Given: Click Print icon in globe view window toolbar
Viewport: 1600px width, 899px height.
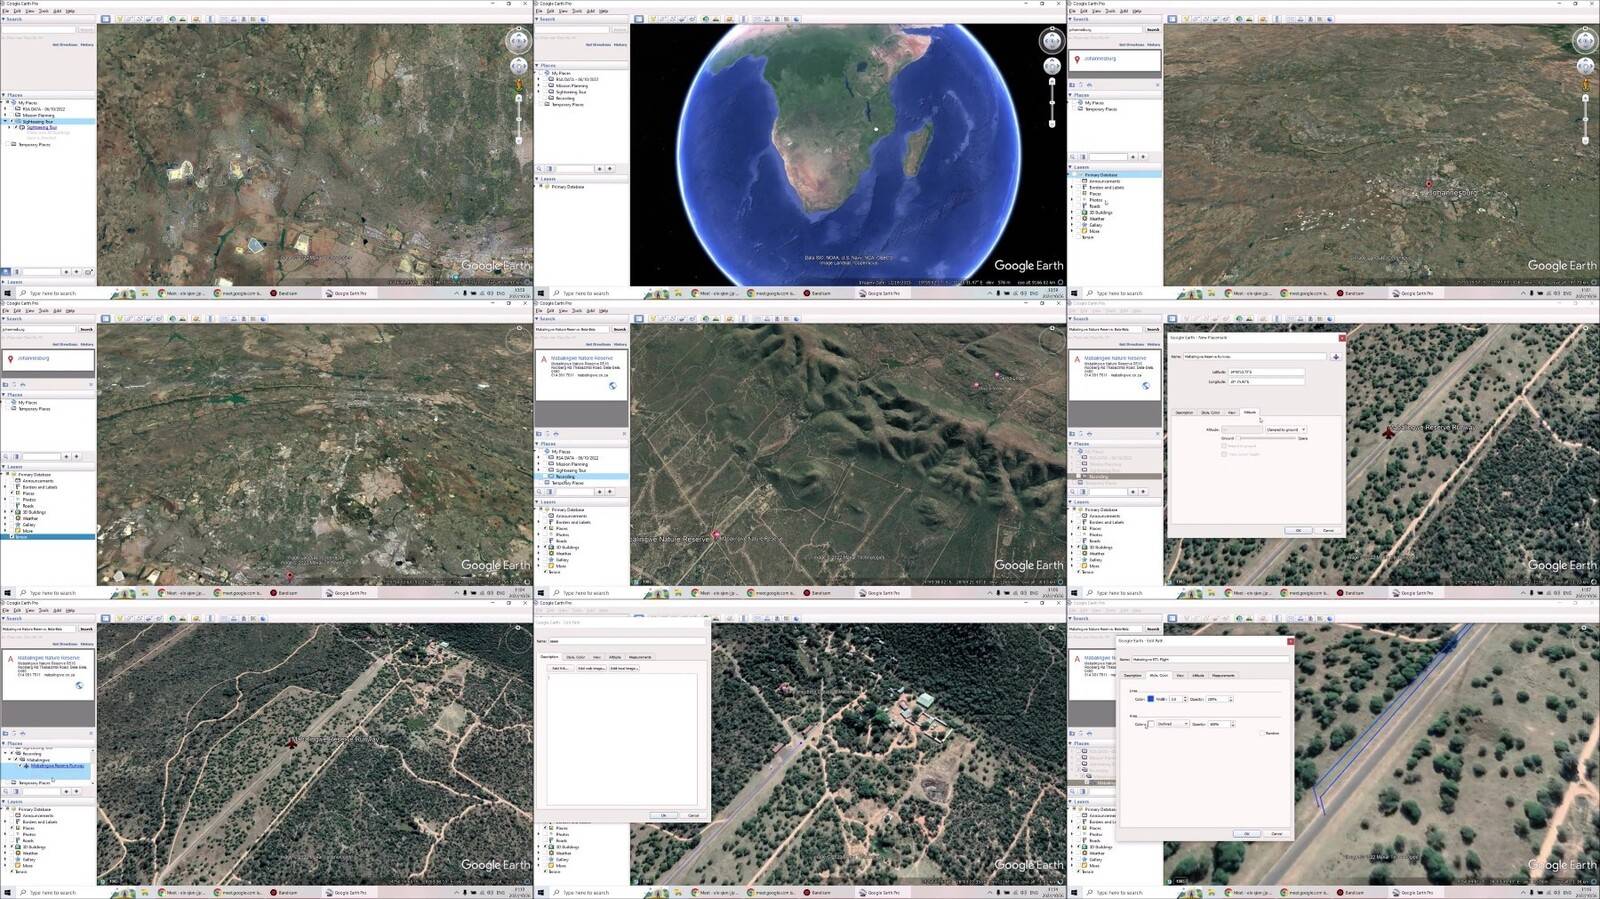Looking at the screenshot, I should click(767, 19).
